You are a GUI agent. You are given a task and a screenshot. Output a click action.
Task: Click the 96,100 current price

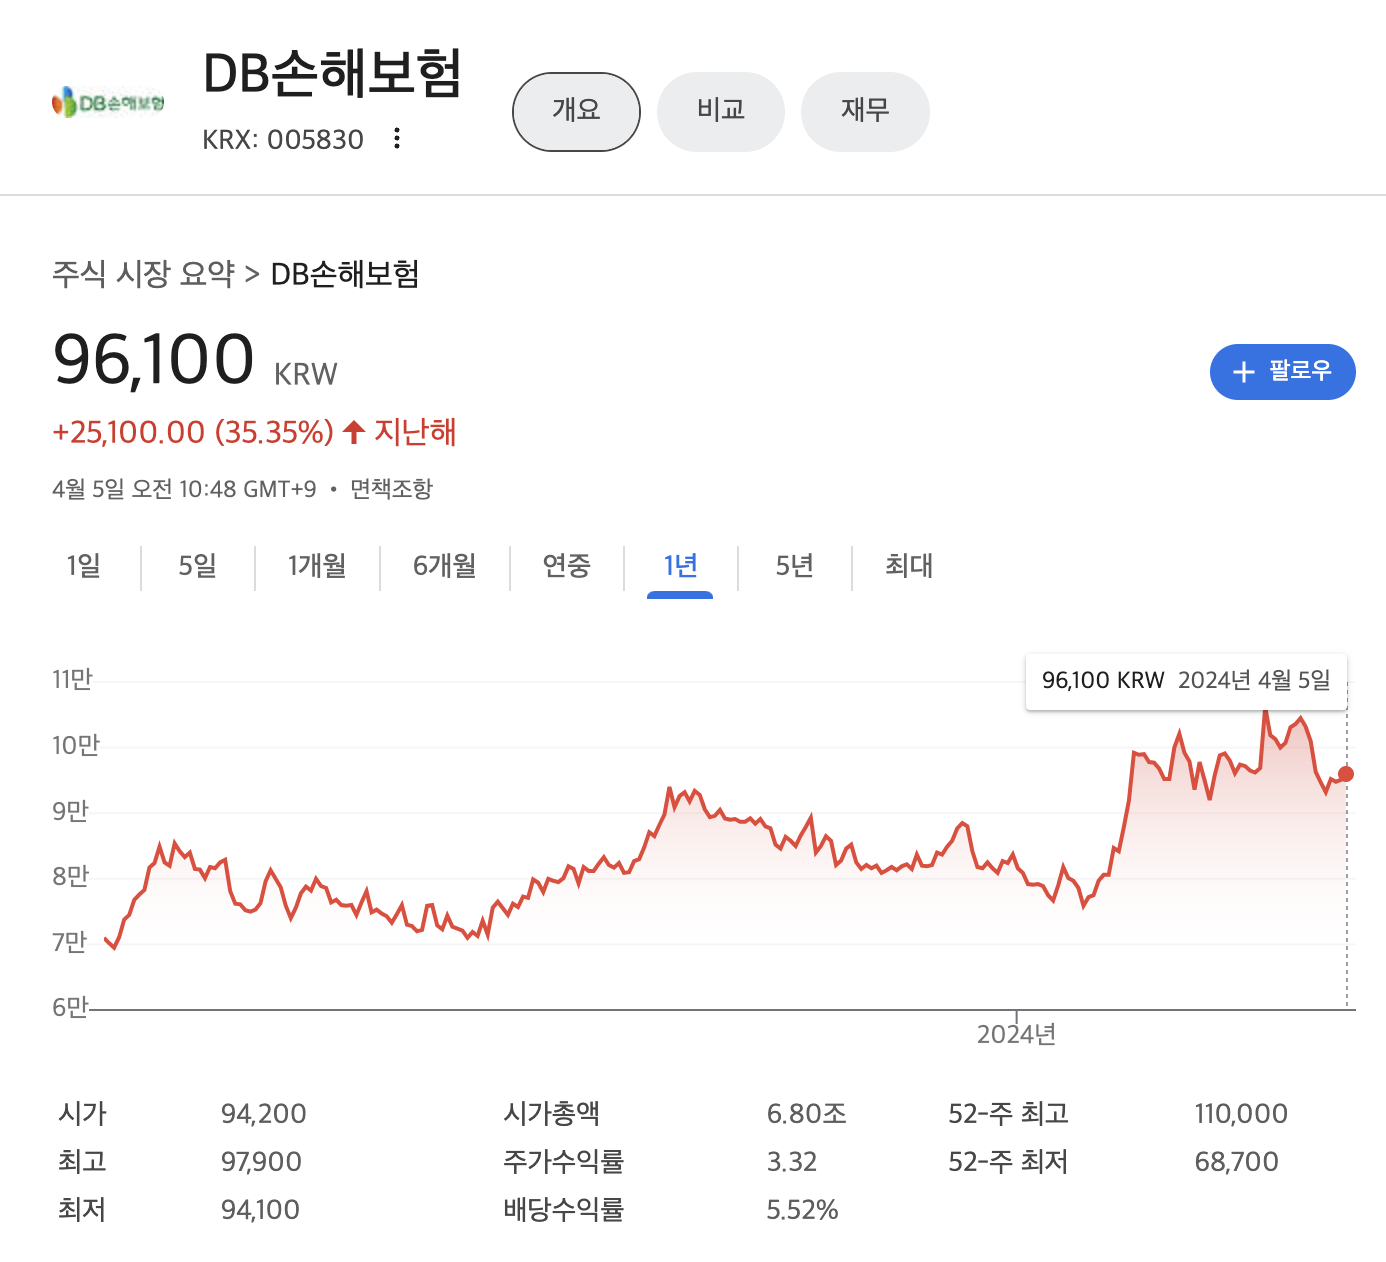(153, 359)
